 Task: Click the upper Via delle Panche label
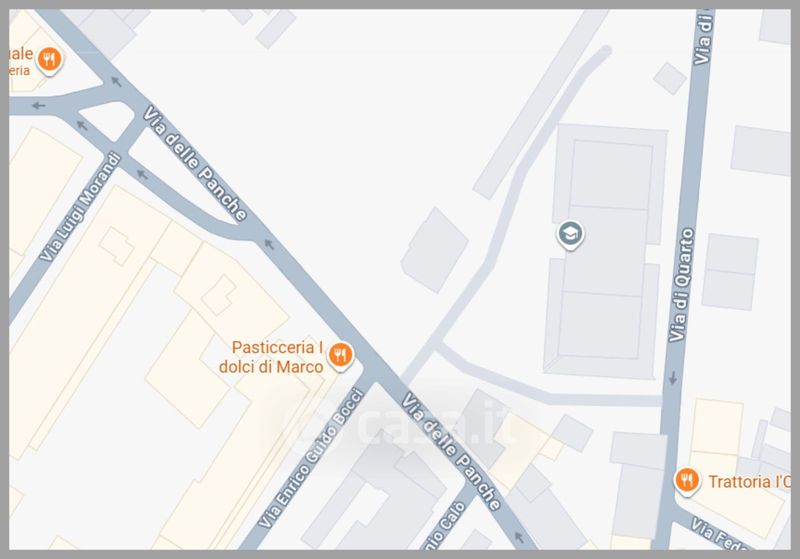tap(194, 163)
